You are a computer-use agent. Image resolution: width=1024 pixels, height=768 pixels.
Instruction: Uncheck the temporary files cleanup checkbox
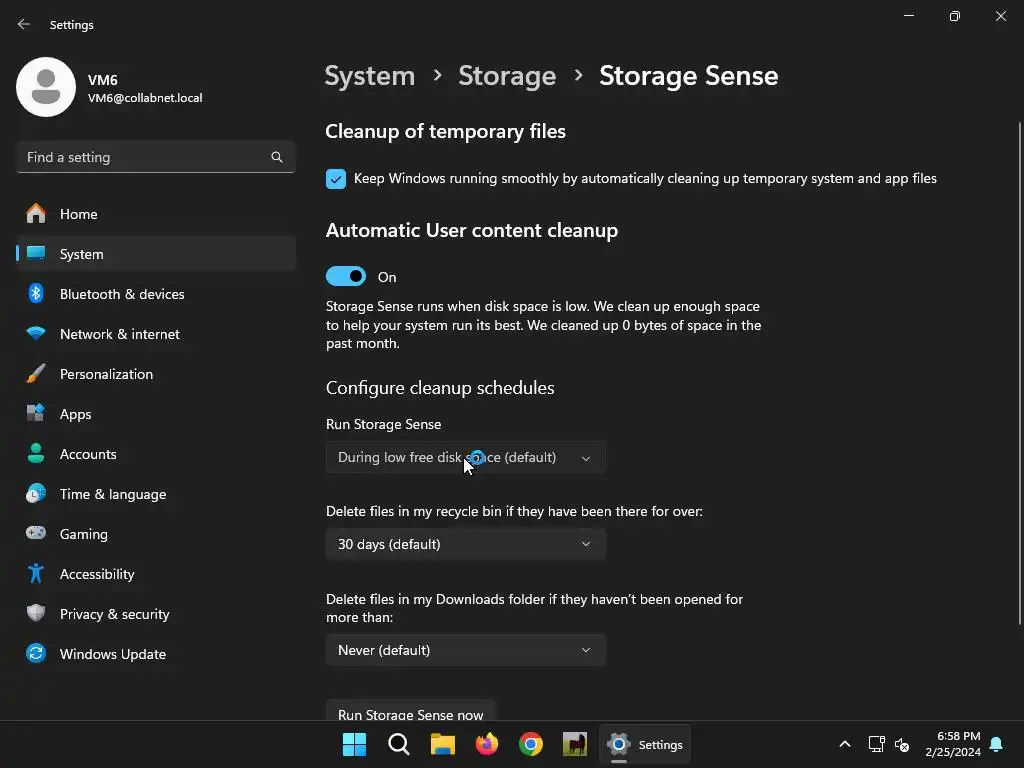pyautogui.click(x=336, y=179)
